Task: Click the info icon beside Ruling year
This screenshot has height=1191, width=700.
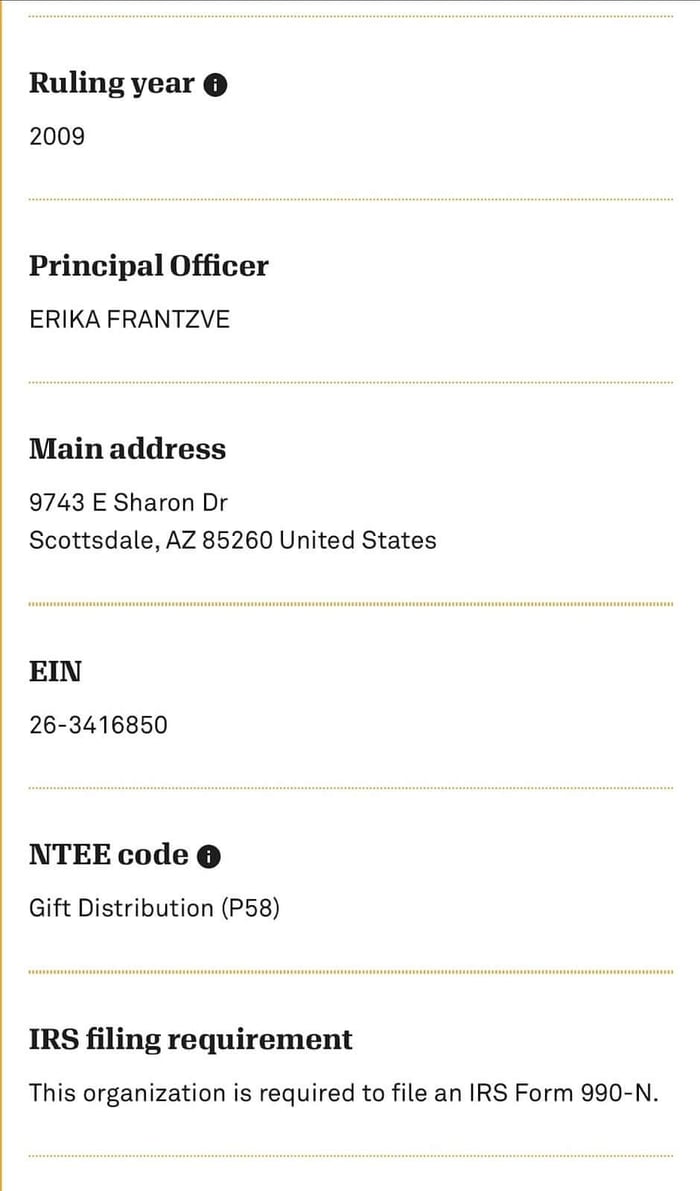Action: 215,85
